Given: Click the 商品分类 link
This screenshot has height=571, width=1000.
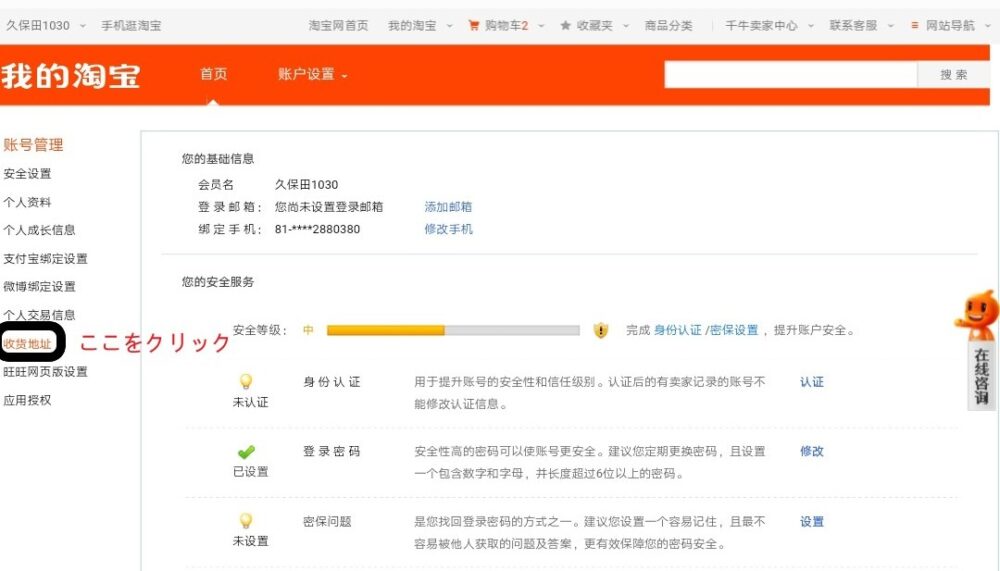Looking at the screenshot, I should [x=668, y=26].
